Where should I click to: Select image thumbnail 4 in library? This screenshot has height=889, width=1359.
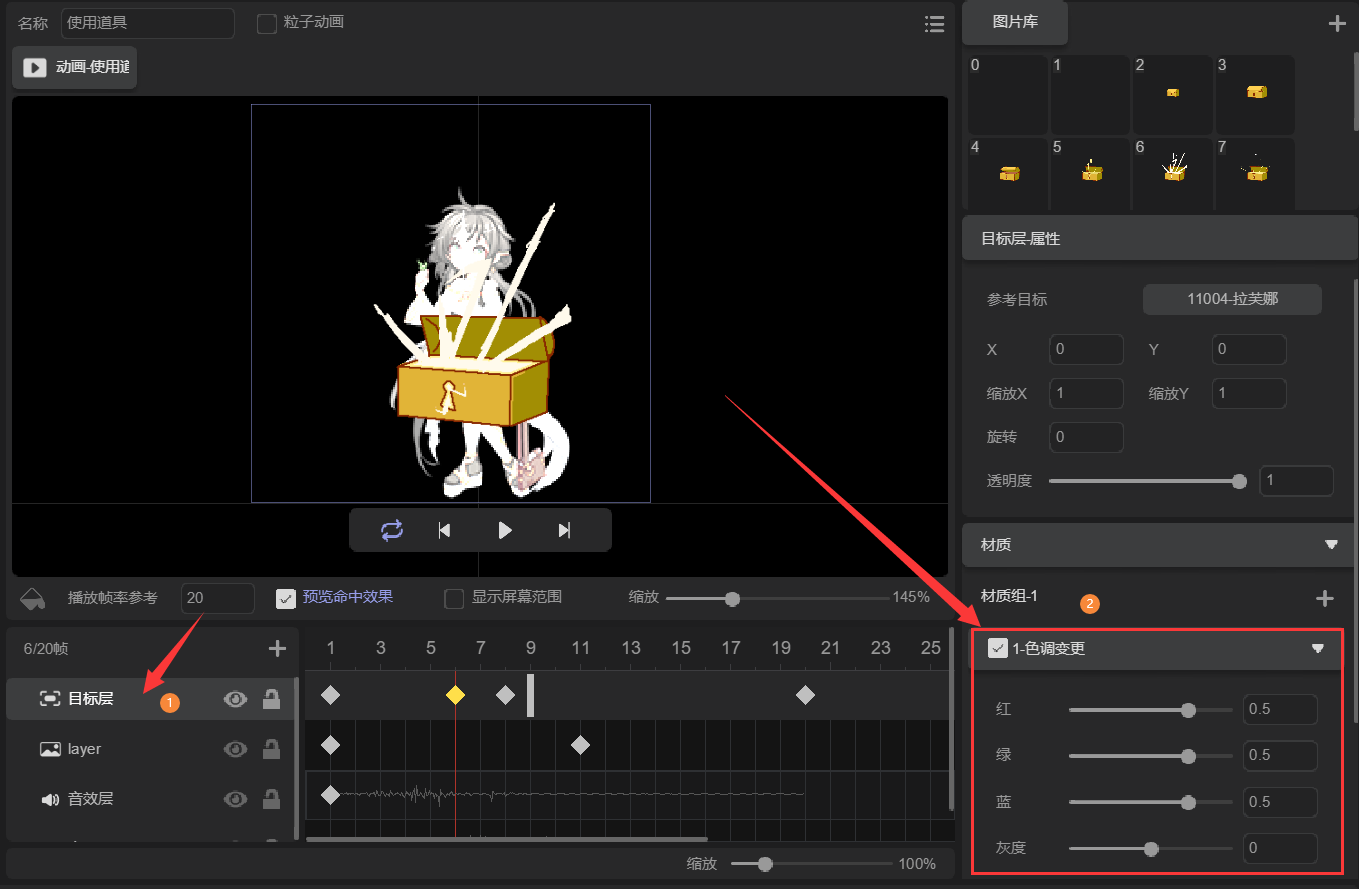[1008, 174]
